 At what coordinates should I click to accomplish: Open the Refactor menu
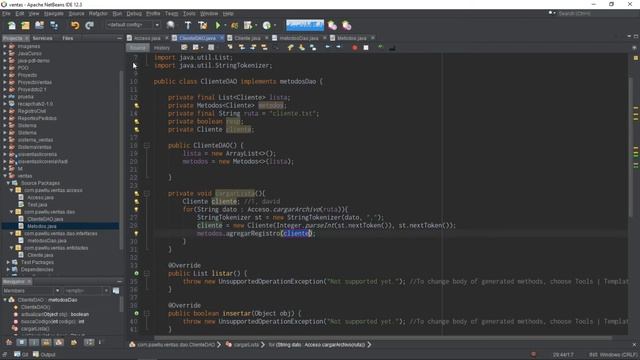tap(98, 13)
